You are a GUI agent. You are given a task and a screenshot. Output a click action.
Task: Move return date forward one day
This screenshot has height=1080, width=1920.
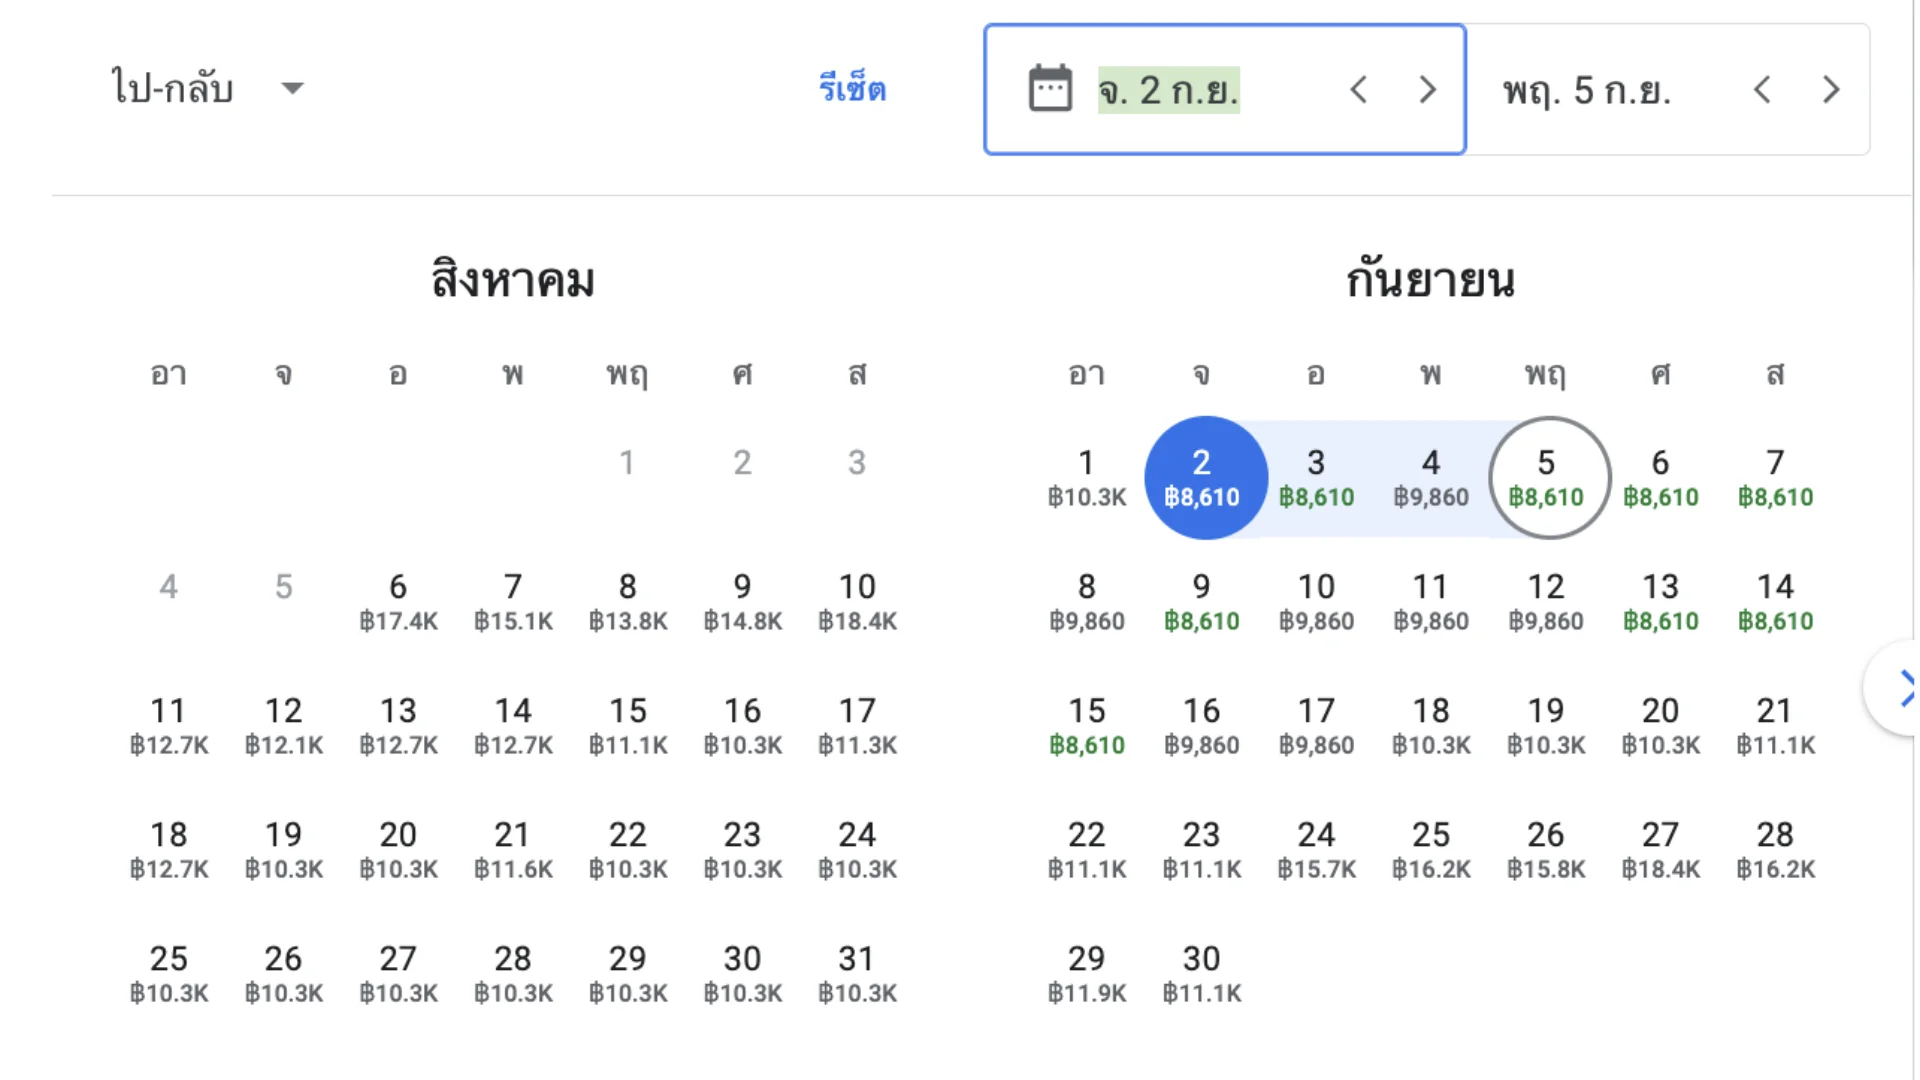click(1831, 90)
